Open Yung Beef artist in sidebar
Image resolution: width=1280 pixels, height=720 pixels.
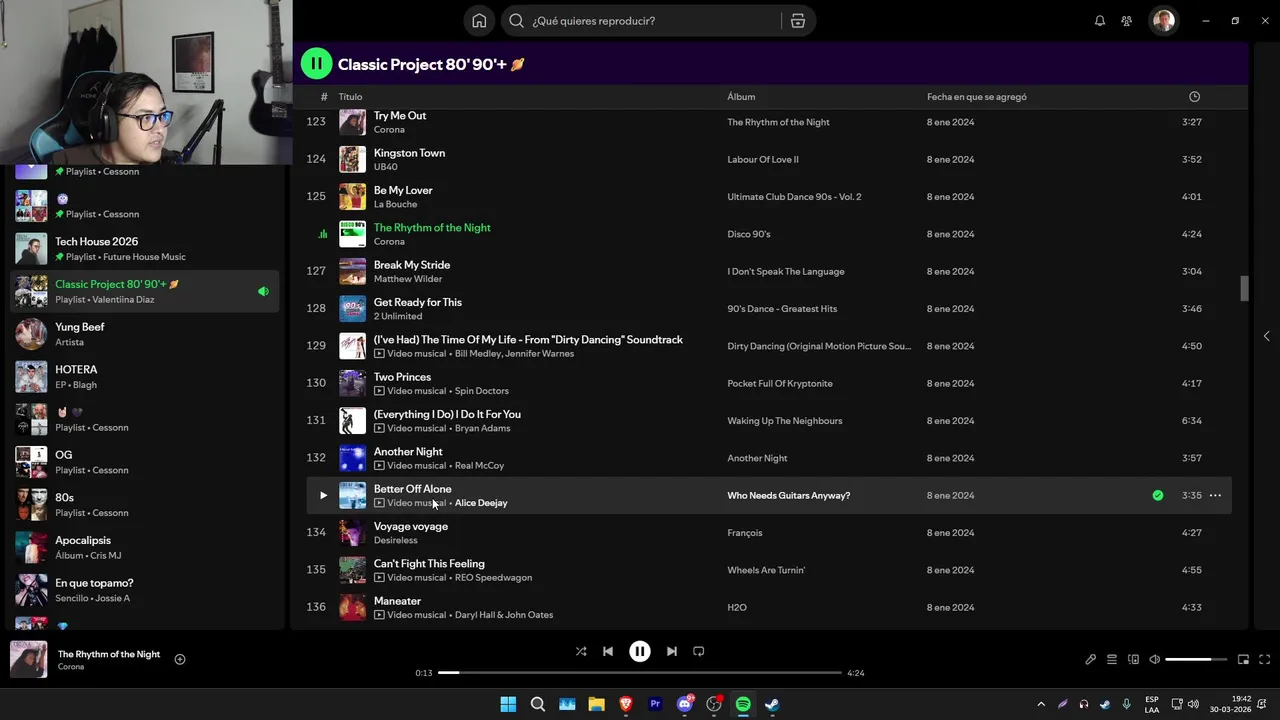[146, 334]
